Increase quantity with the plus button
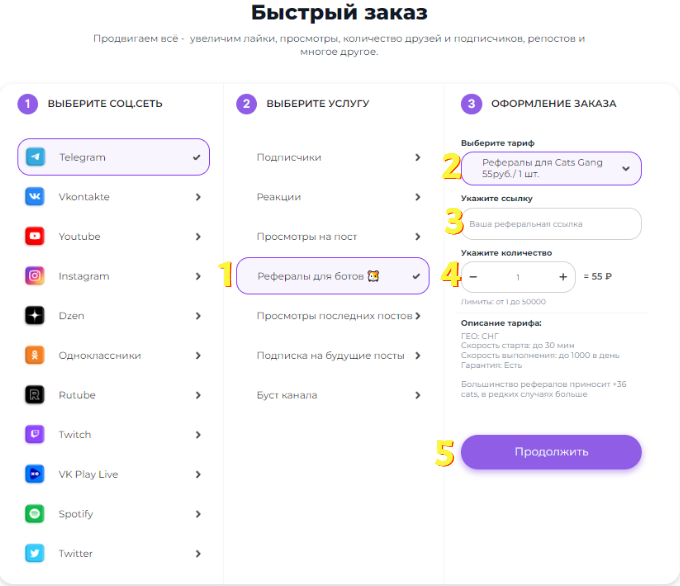This screenshot has width=680, height=586. [x=563, y=277]
